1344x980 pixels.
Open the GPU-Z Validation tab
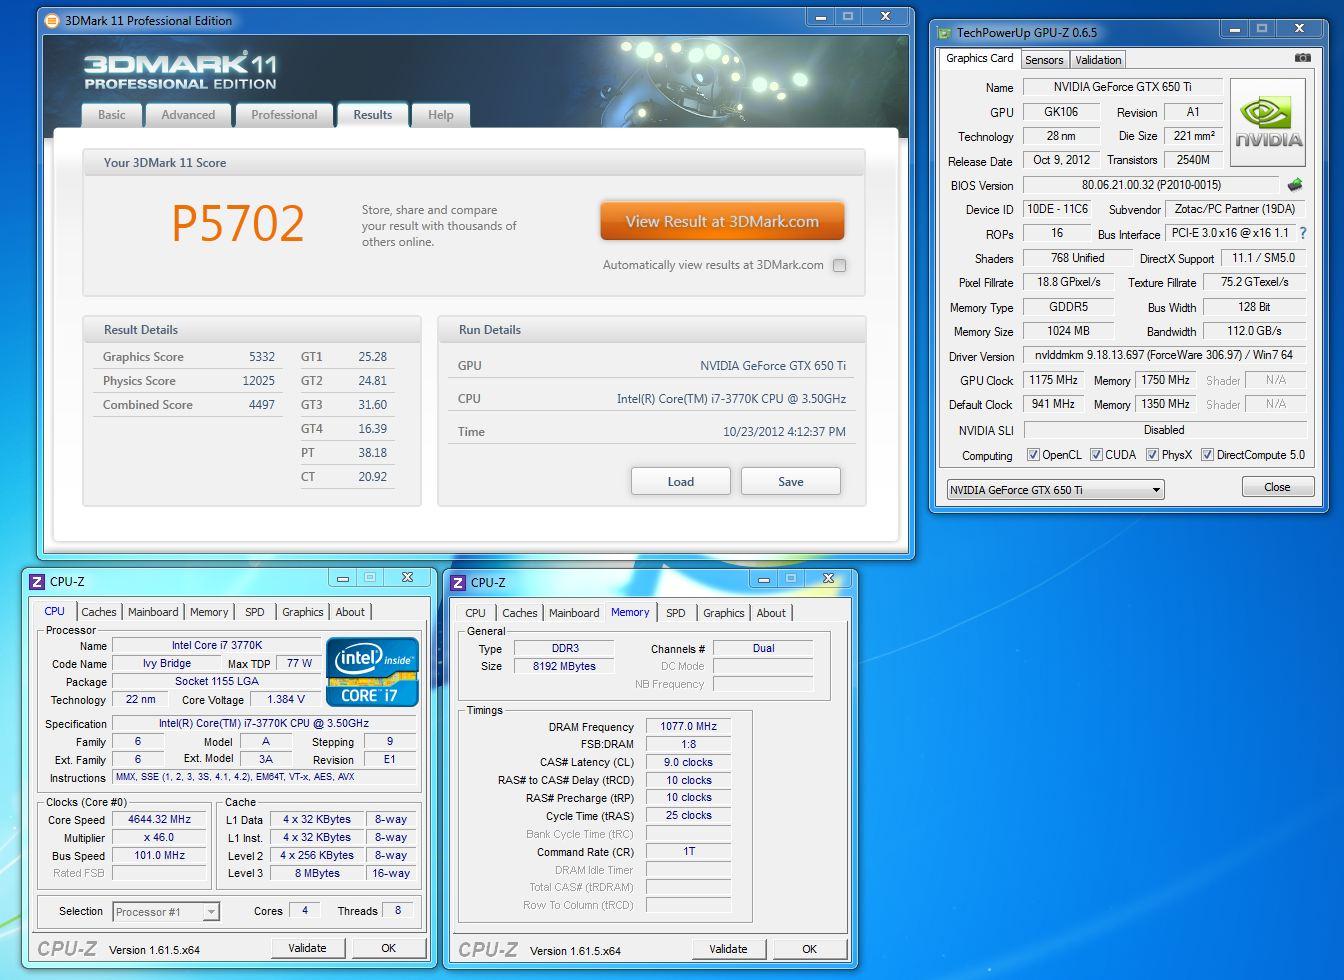pos(1098,60)
